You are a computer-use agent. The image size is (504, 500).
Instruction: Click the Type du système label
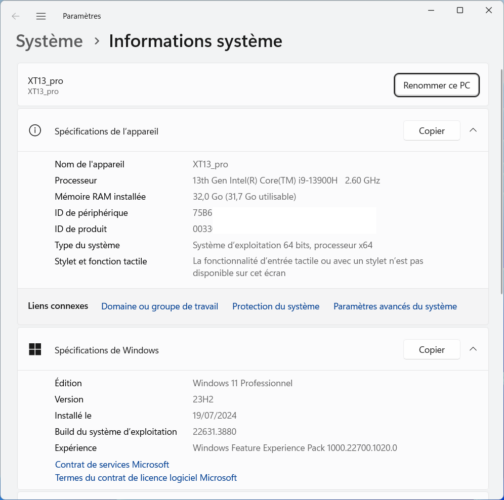[87, 245]
